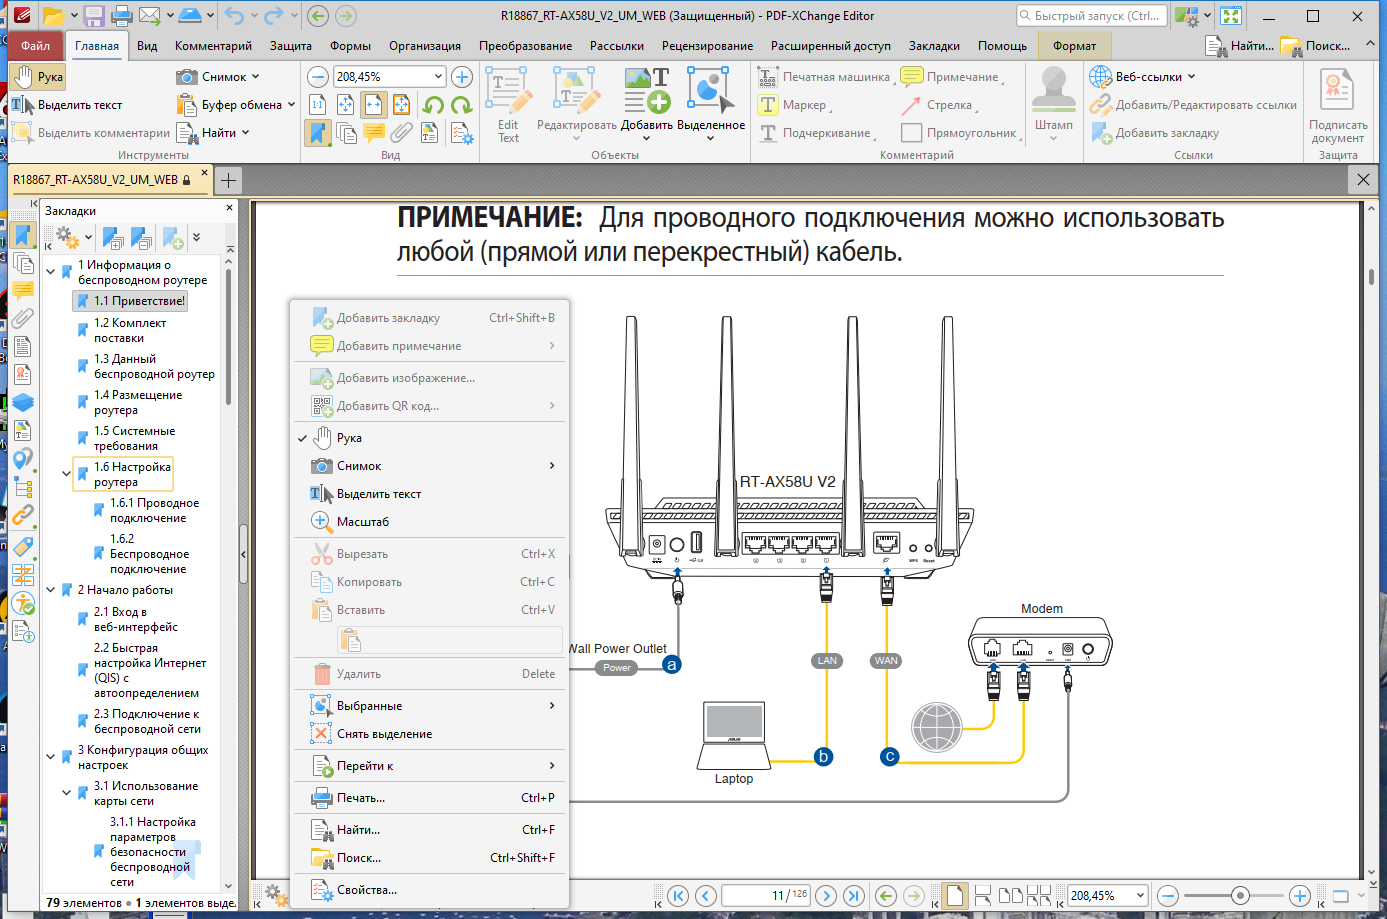Choose 'Печать...' from the context menu
This screenshot has width=1387, height=919.
361,798
